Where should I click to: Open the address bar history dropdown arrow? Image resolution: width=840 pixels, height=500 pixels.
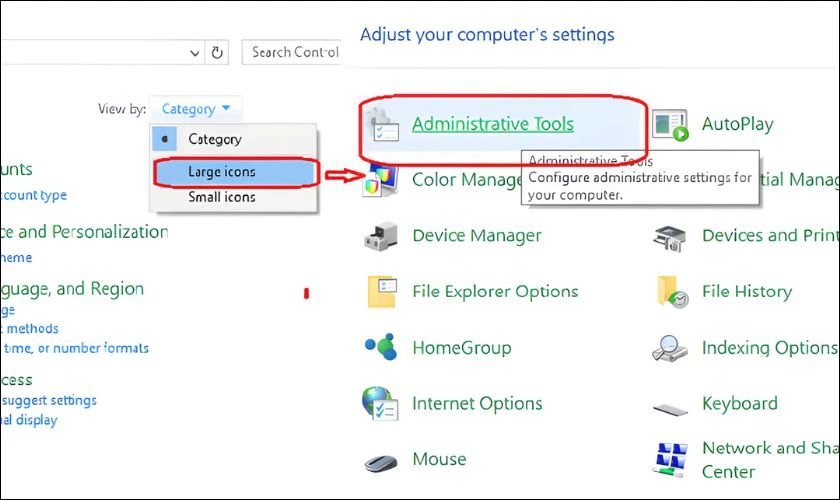pyautogui.click(x=194, y=52)
